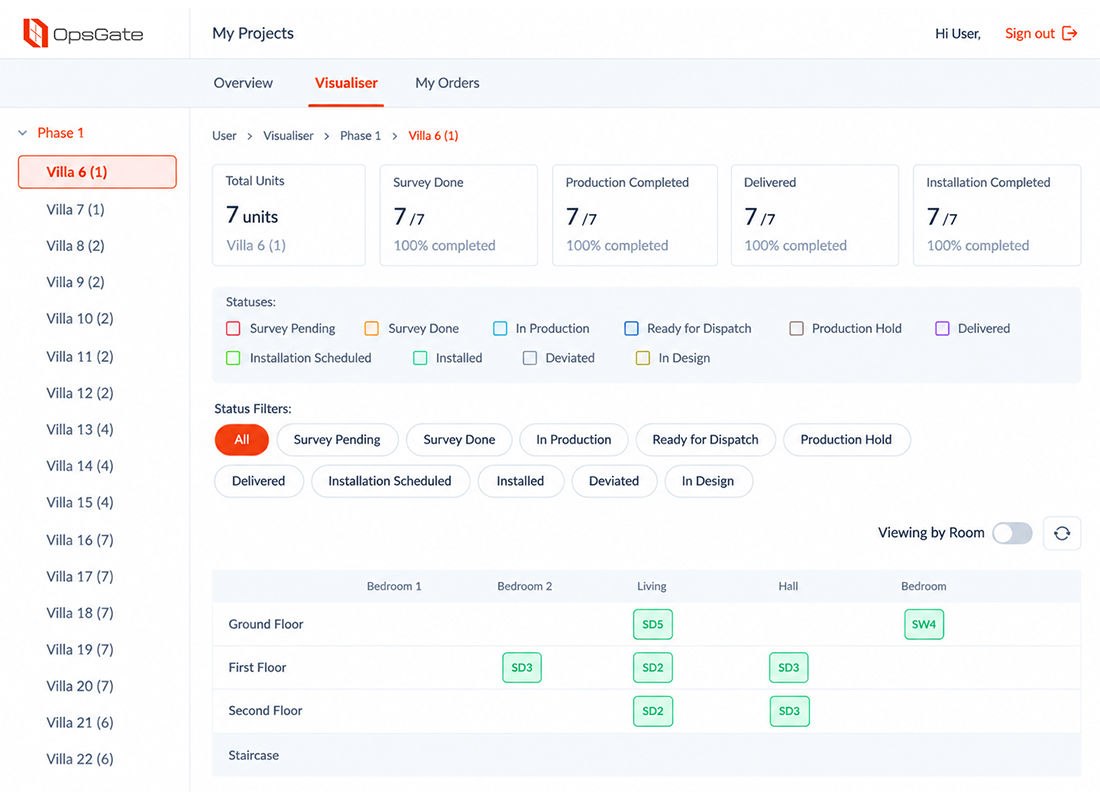Collapse the Phase 1 tree chevron
Image resolution: width=1100 pixels, height=800 pixels.
click(22, 133)
